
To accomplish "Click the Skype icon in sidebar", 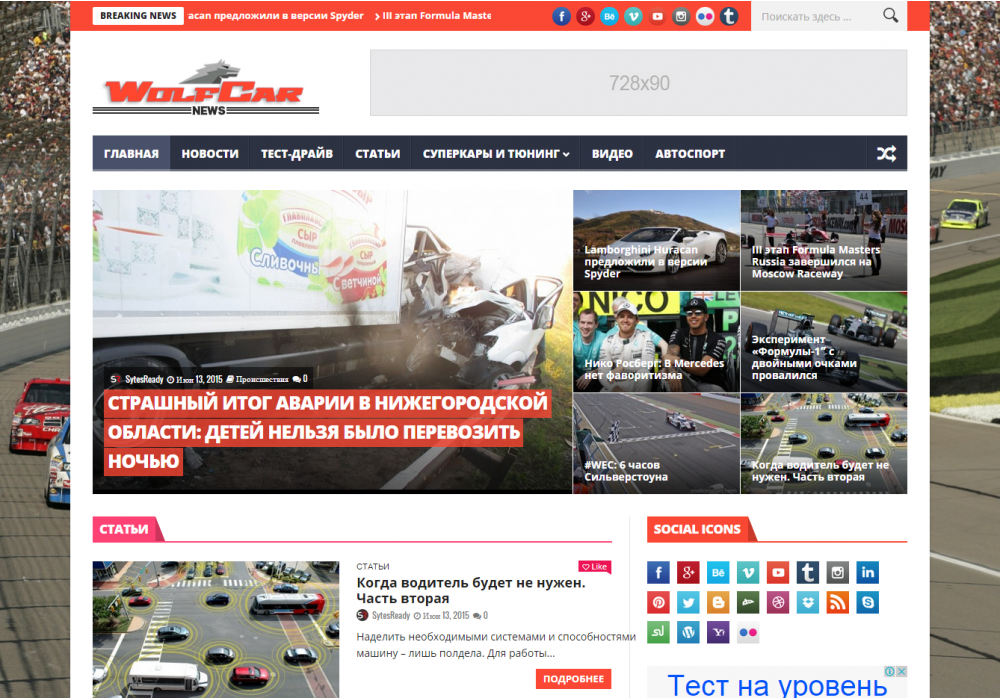I will click(868, 602).
